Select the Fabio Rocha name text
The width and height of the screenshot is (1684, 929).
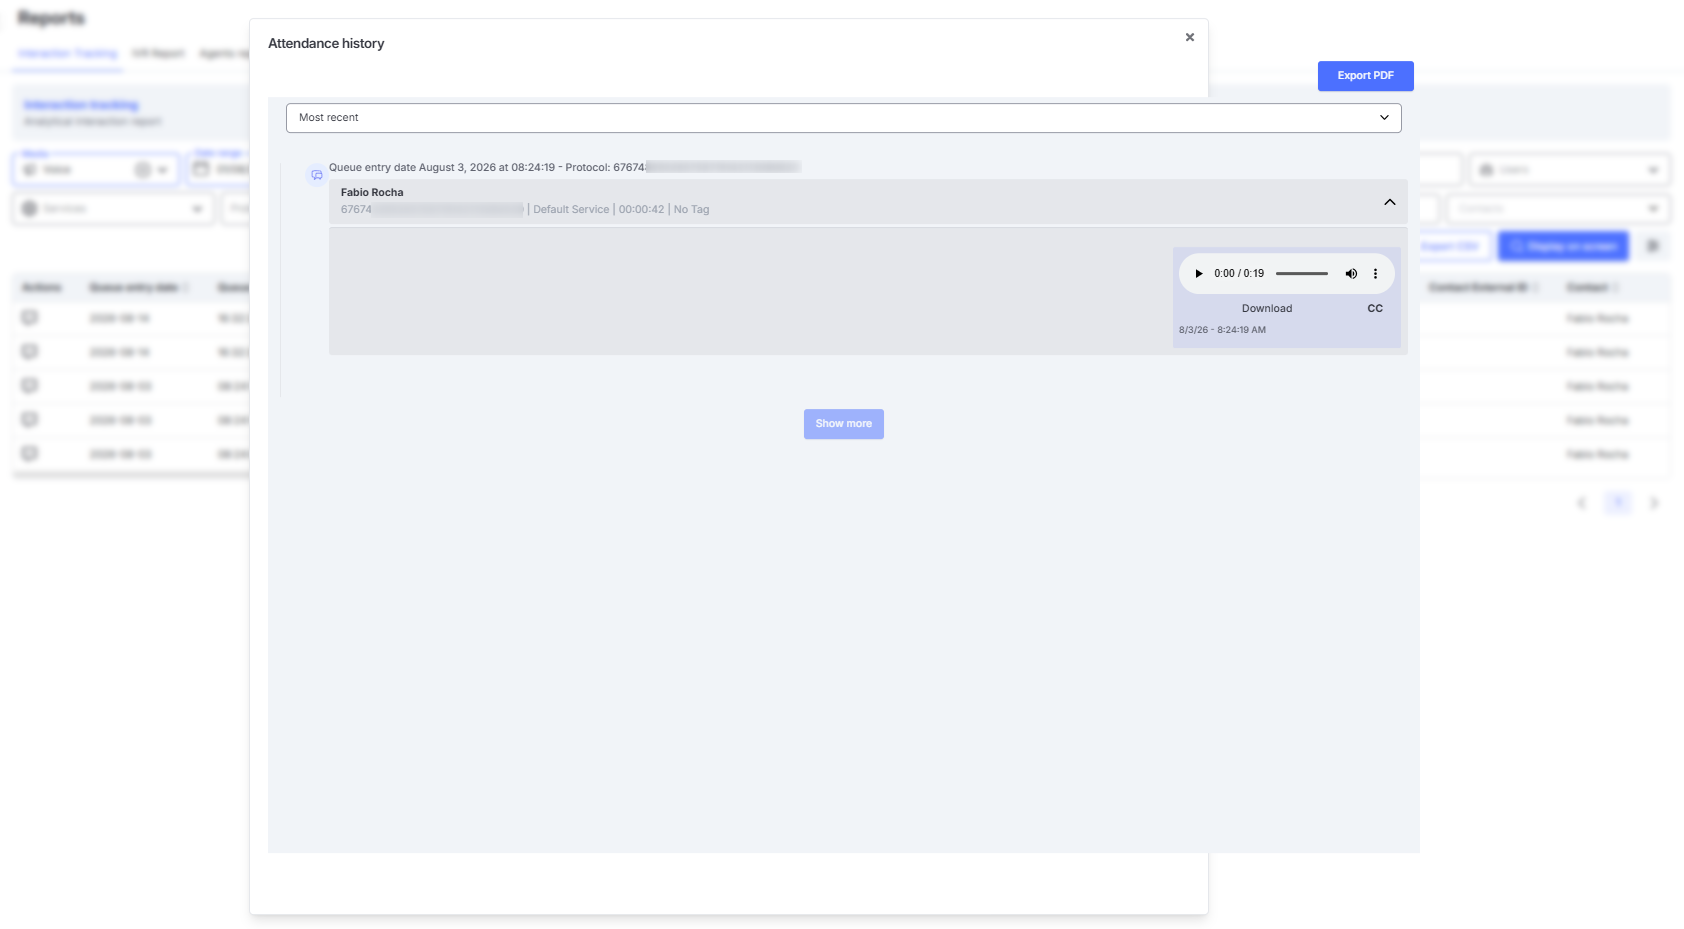click(372, 193)
